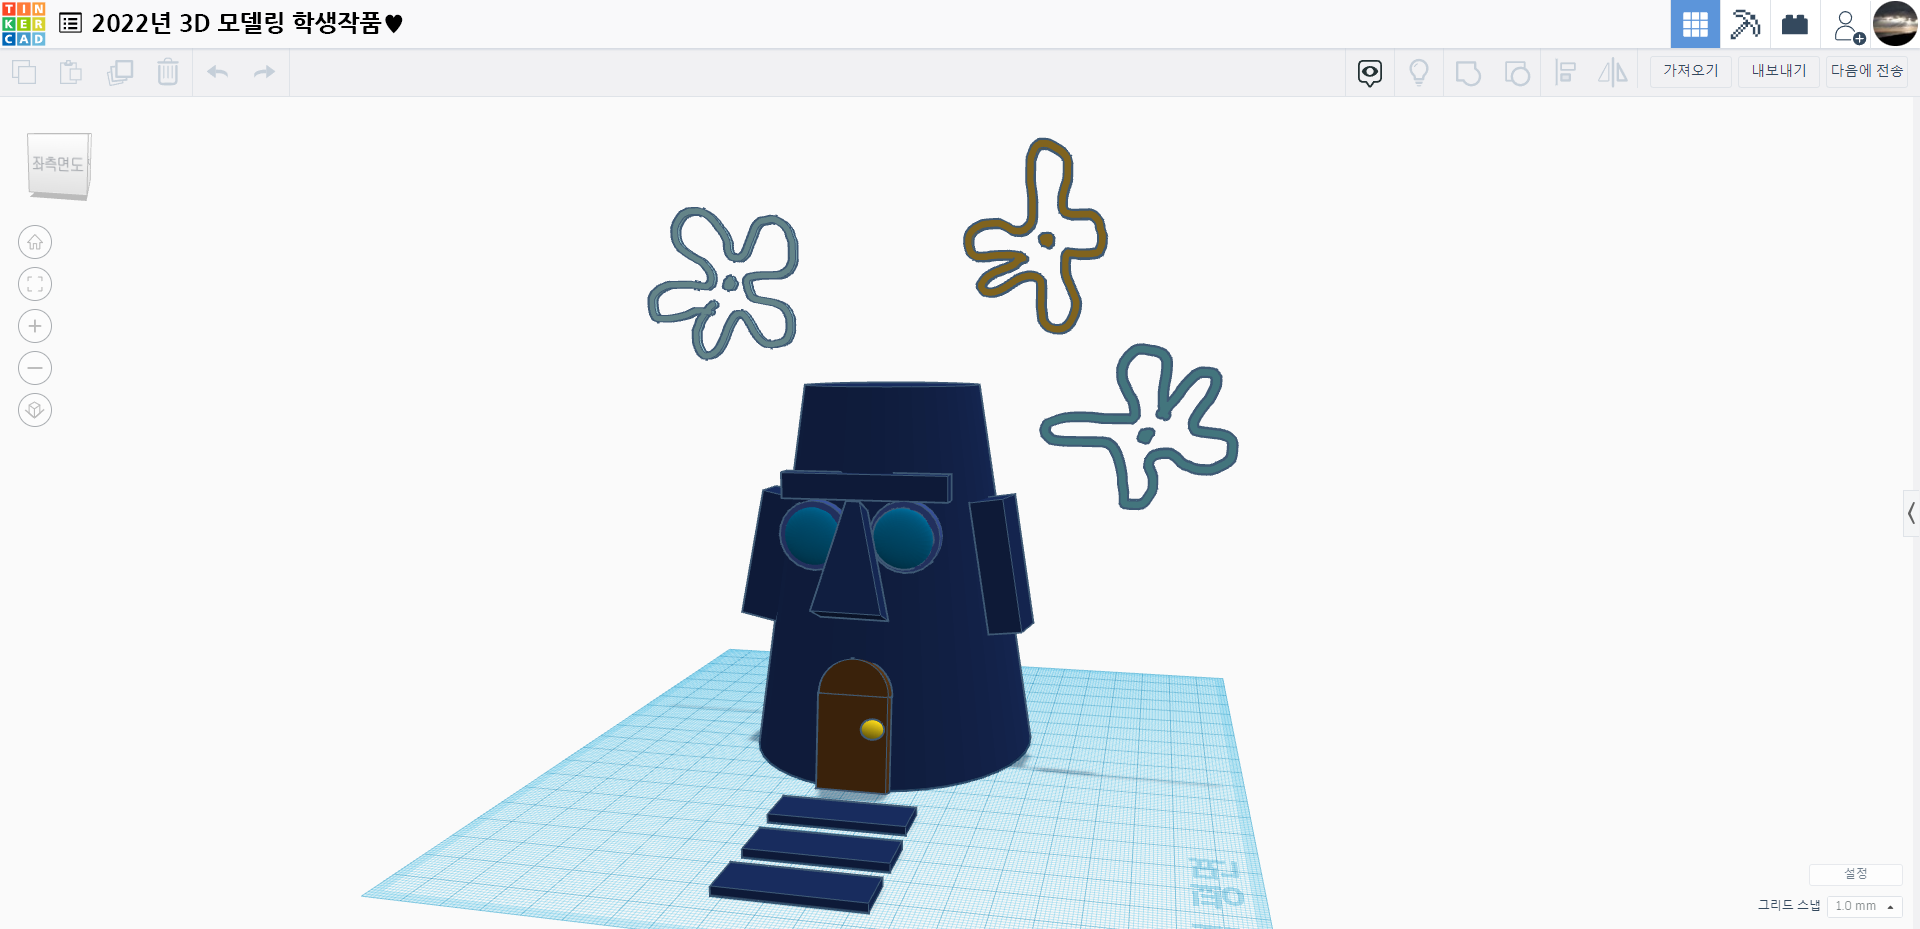Viewport: 1920px width, 929px height.
Task: Open the design list menu icon
Action: tap(70, 23)
